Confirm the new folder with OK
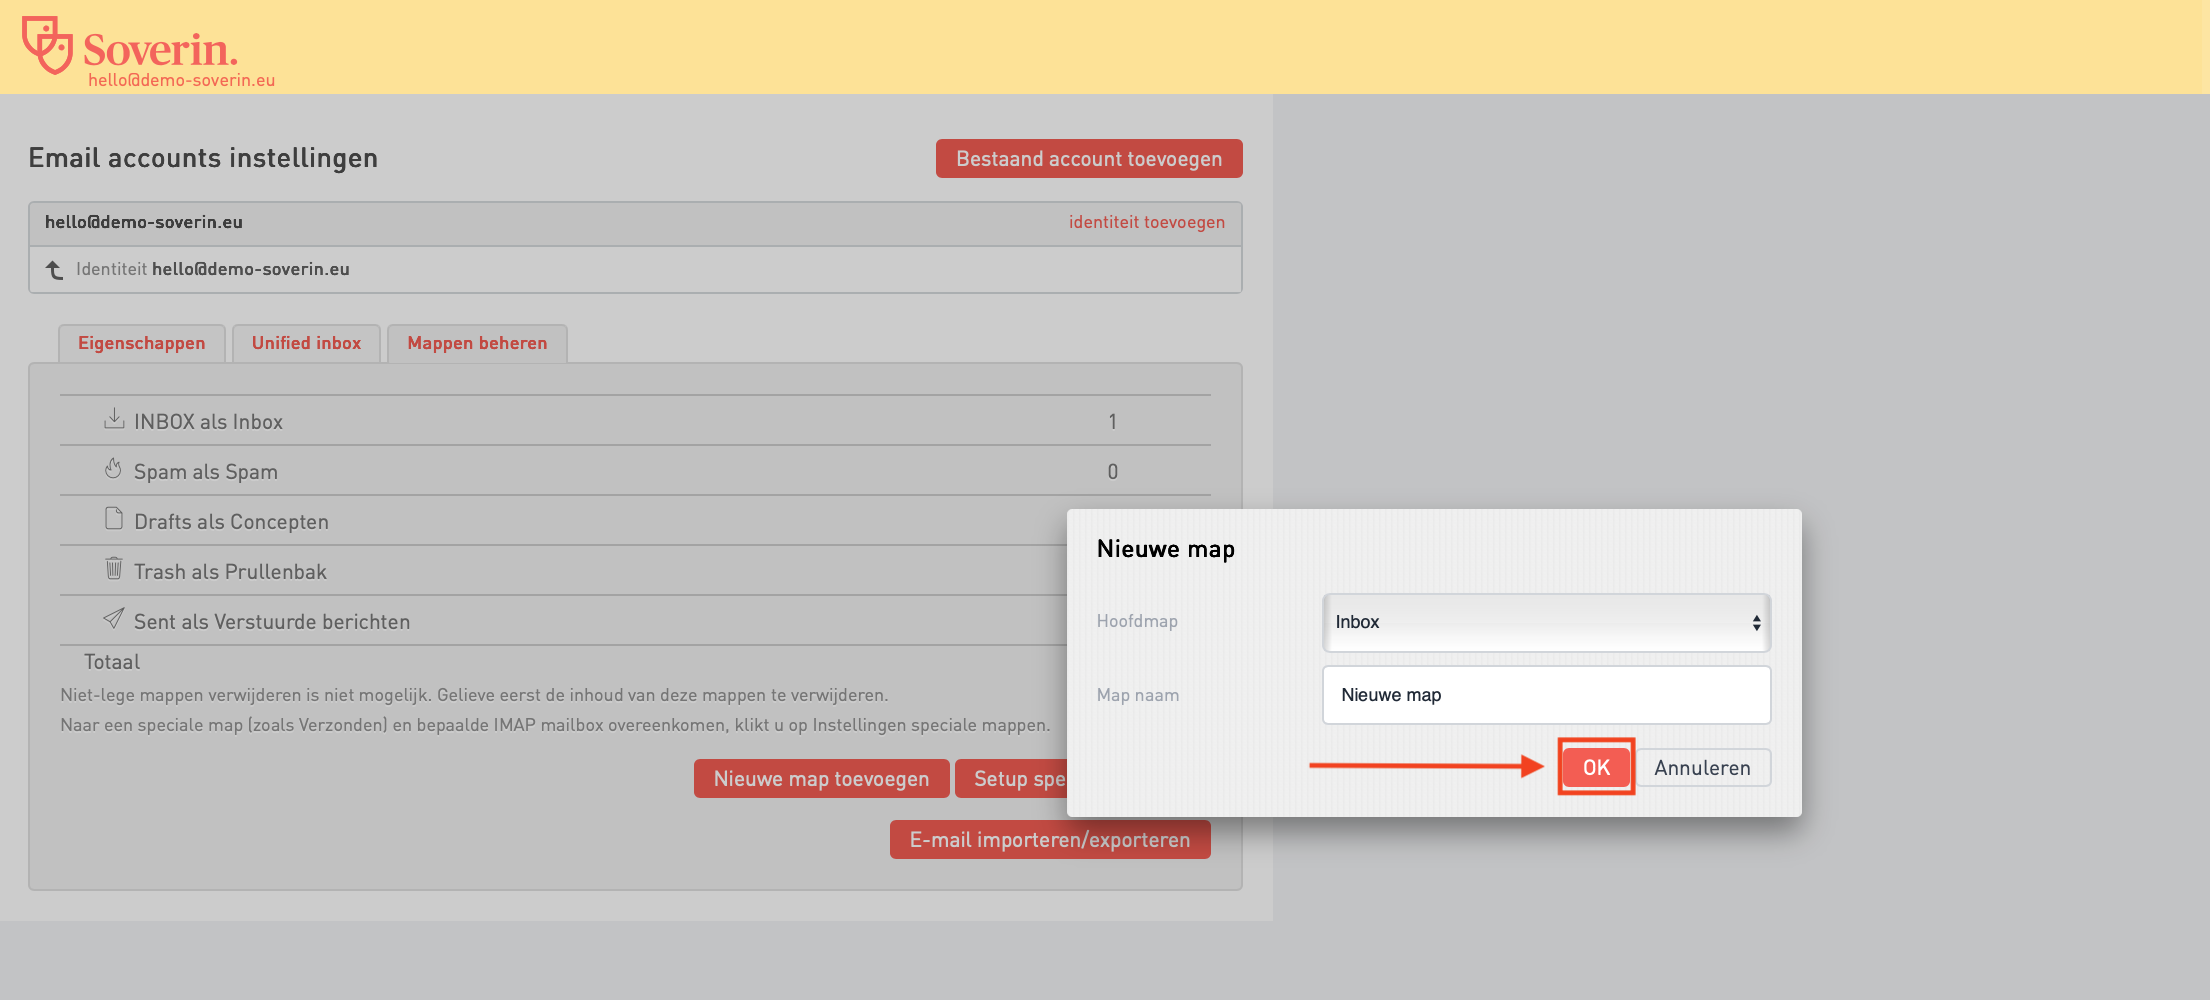Image resolution: width=2210 pixels, height=1000 pixels. click(1595, 767)
